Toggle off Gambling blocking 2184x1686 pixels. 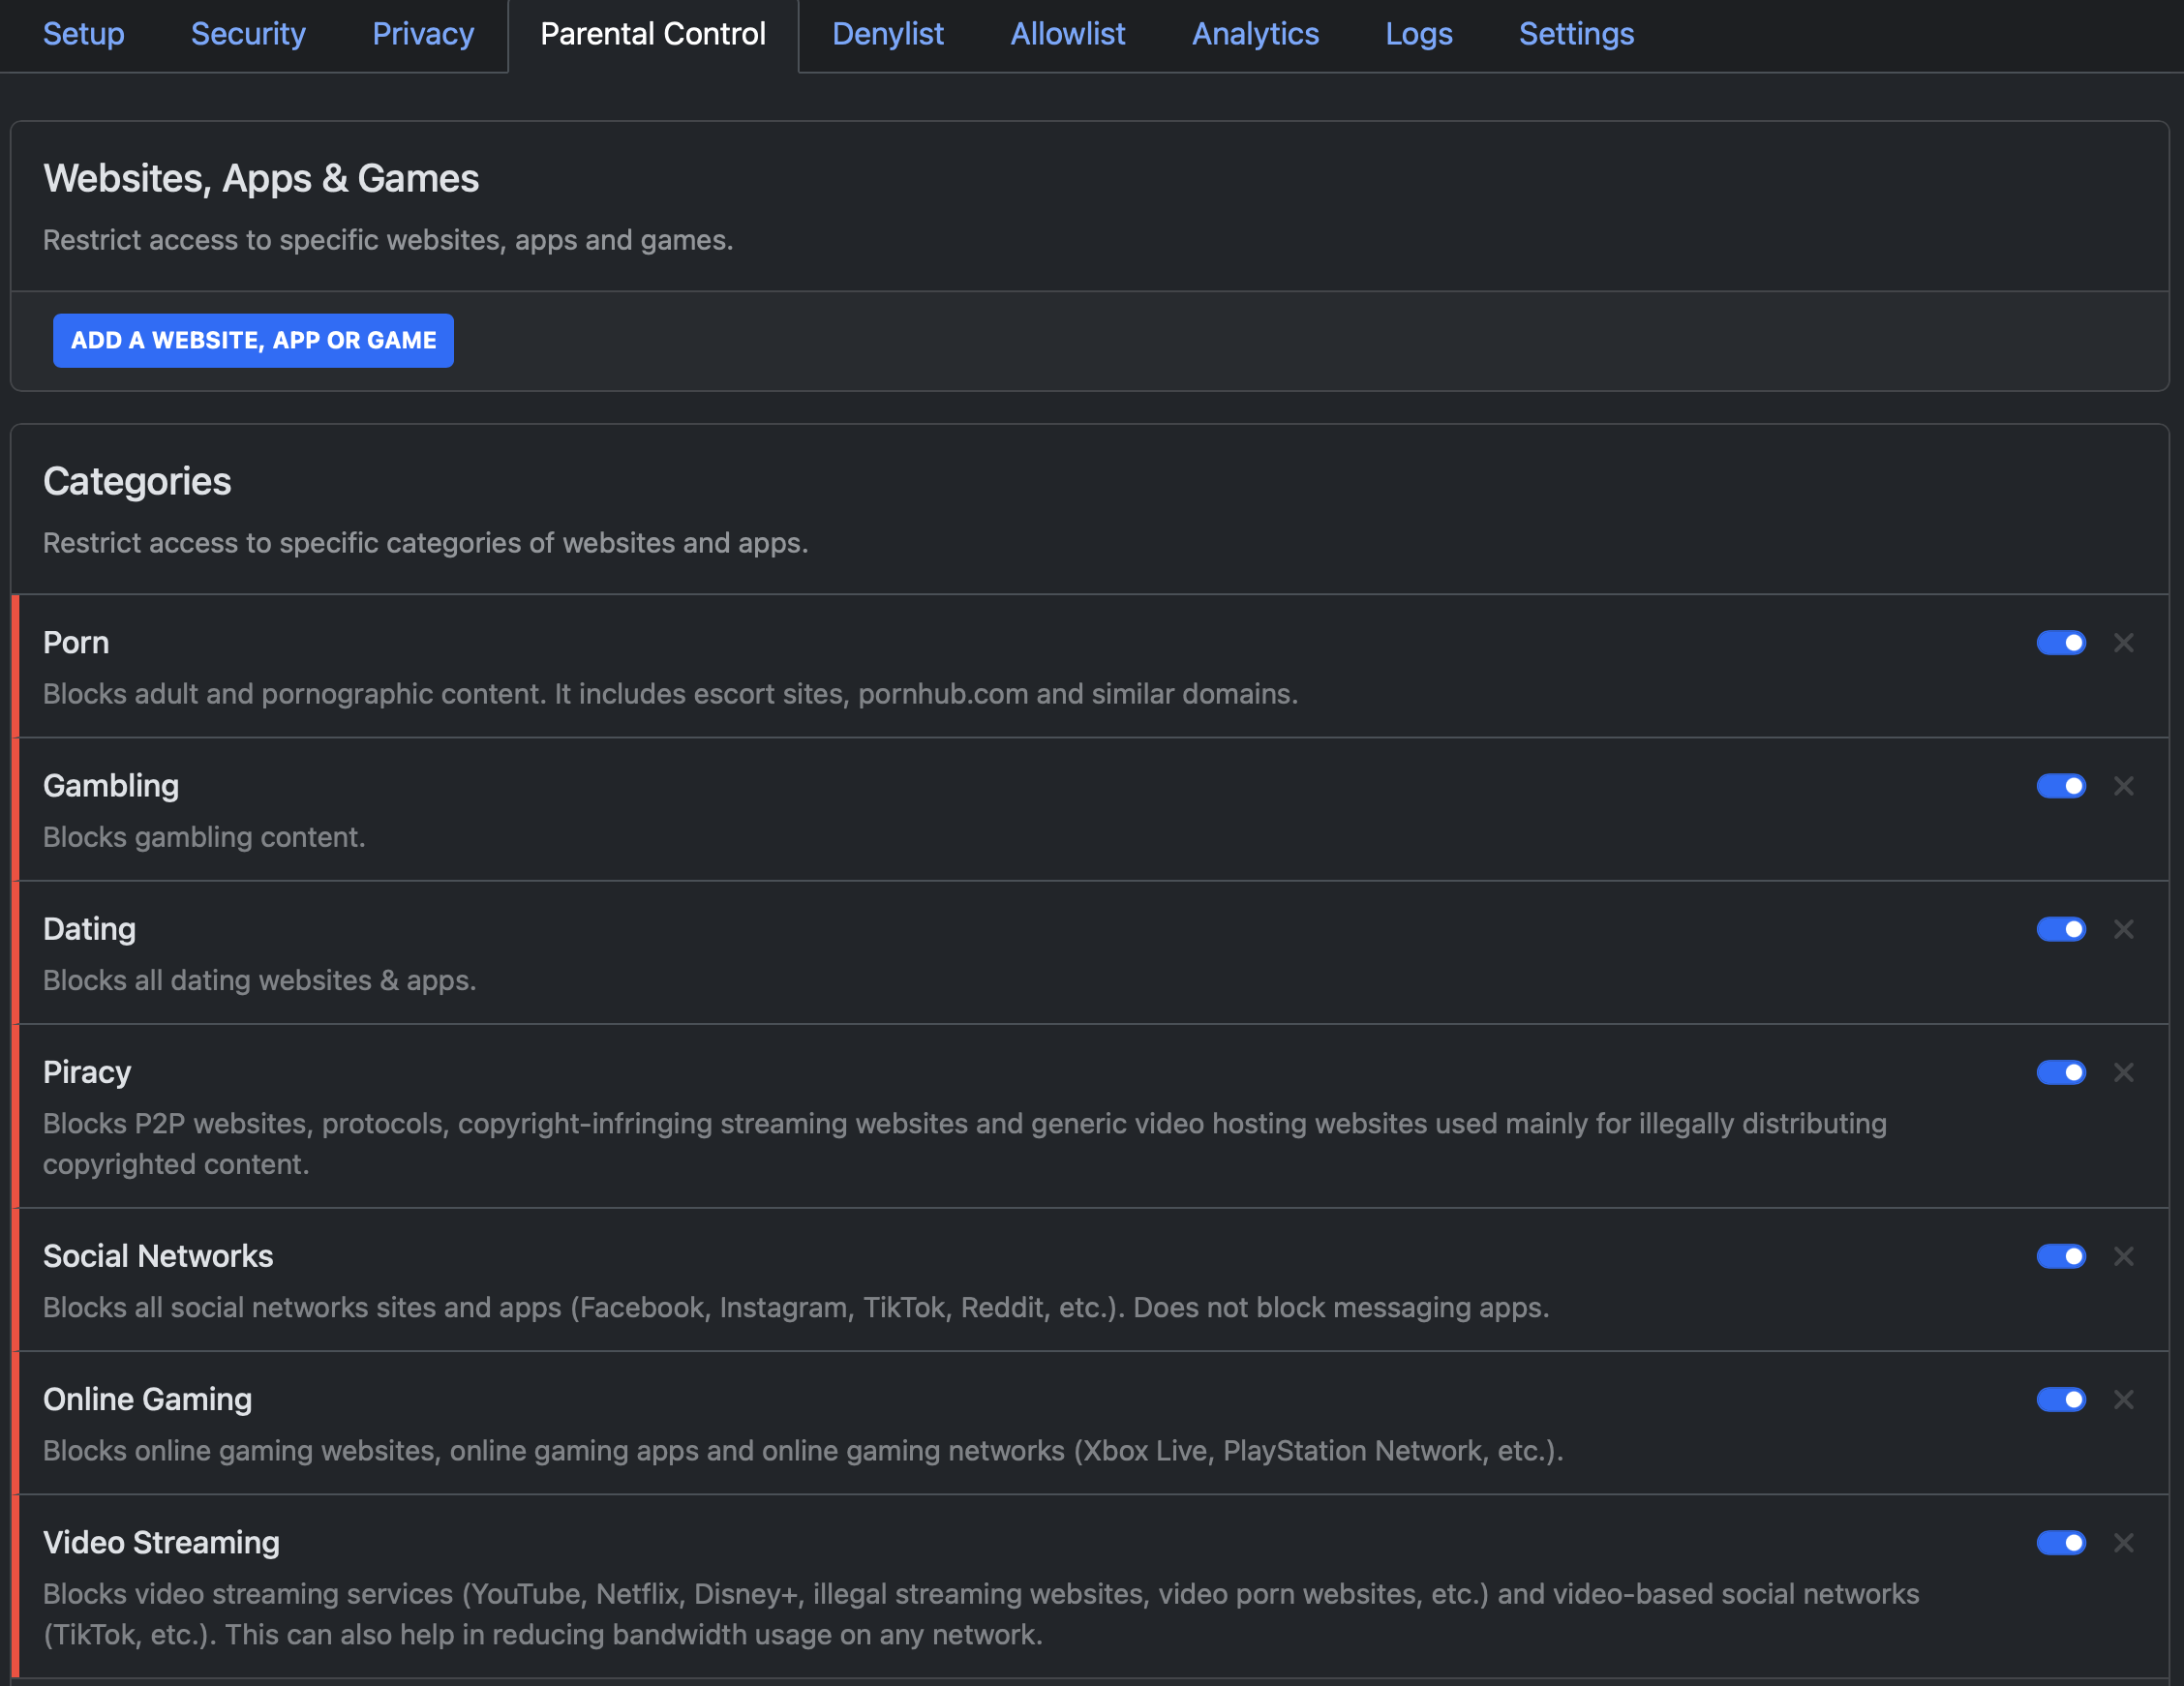[x=2061, y=786]
